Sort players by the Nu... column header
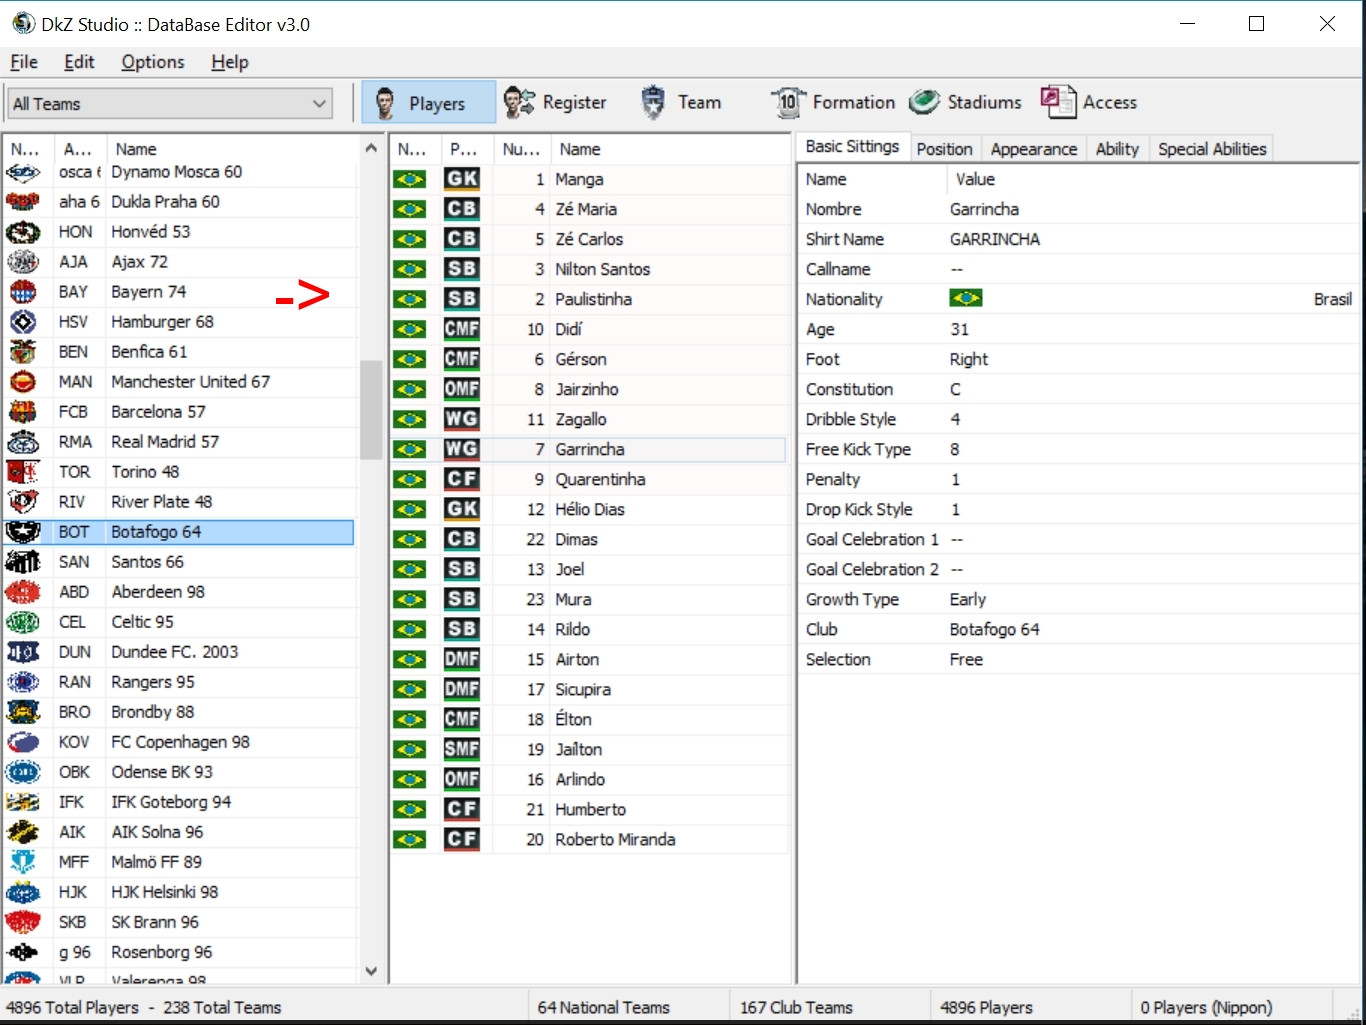This screenshot has height=1025, width=1366. 521,149
